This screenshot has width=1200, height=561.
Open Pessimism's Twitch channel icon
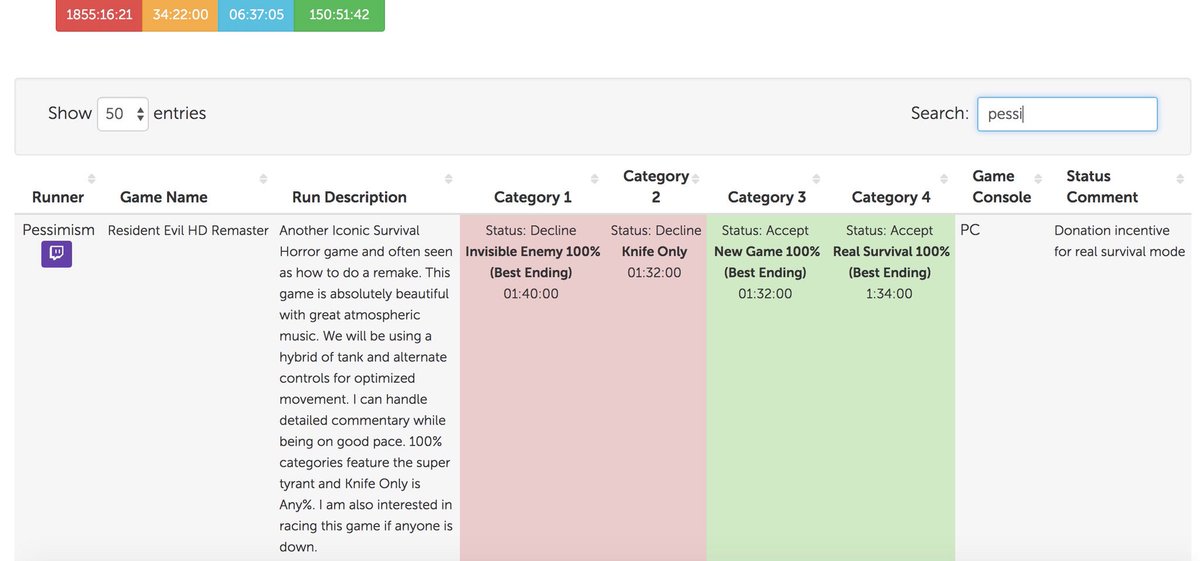click(x=56, y=254)
